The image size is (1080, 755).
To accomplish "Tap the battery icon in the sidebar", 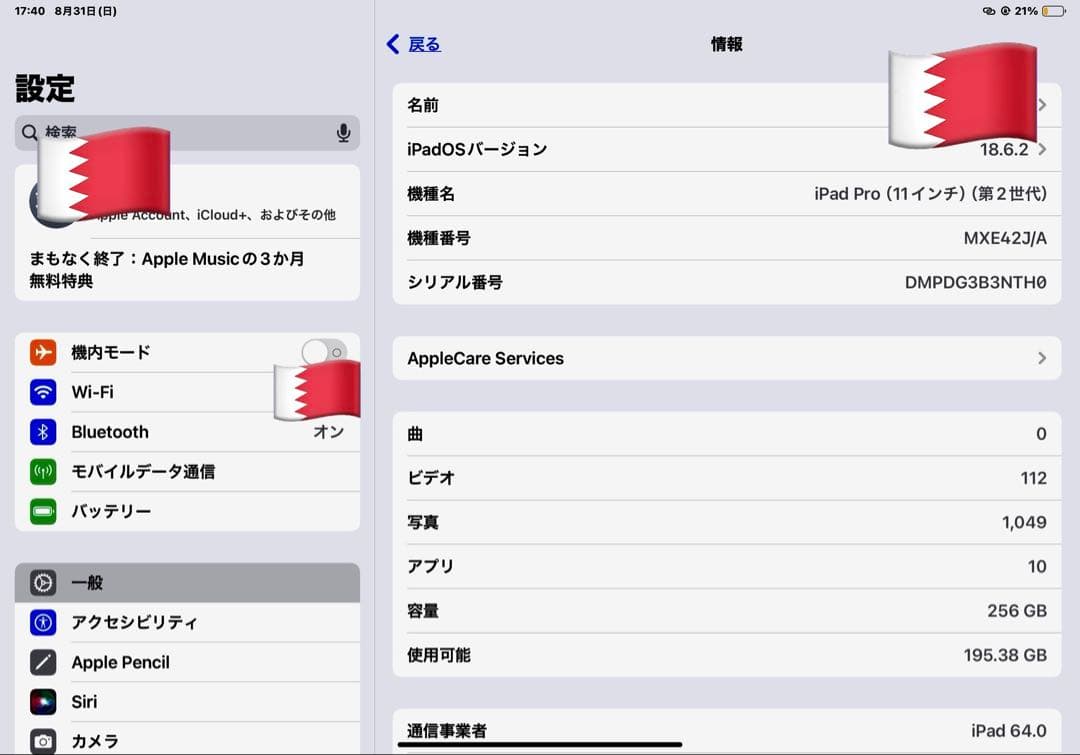I will click(42, 512).
